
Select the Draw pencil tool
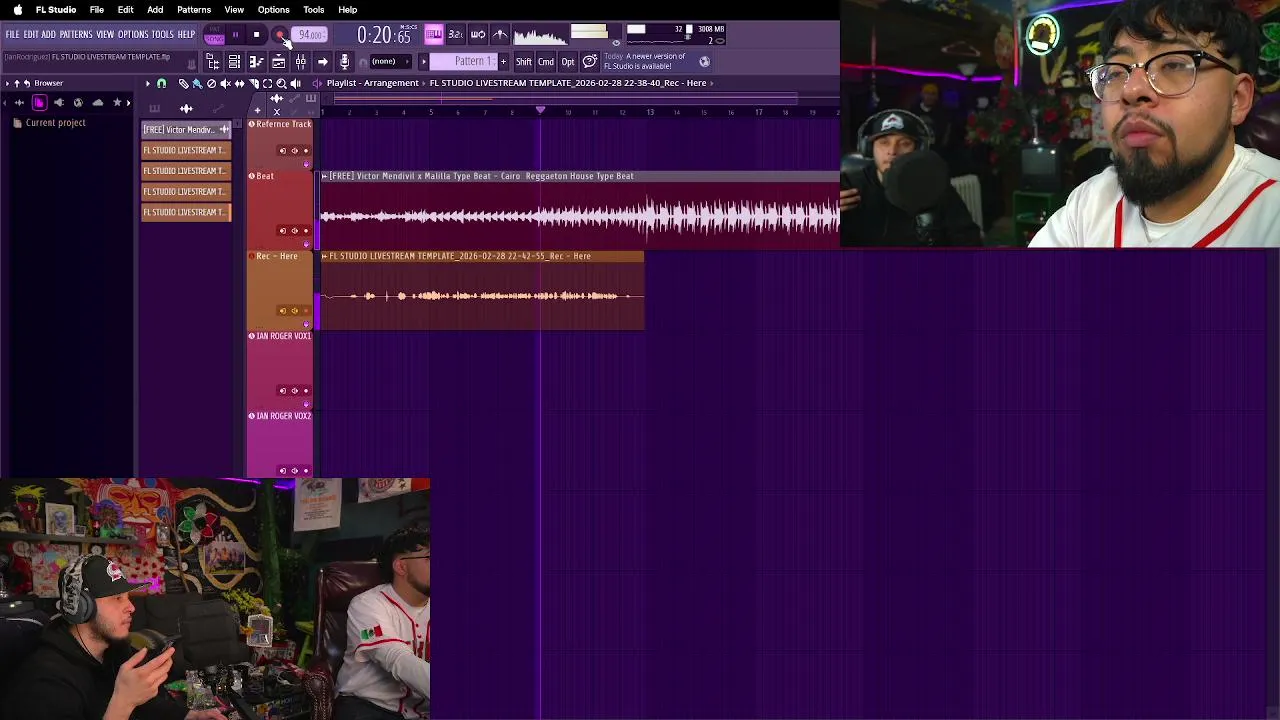point(184,83)
